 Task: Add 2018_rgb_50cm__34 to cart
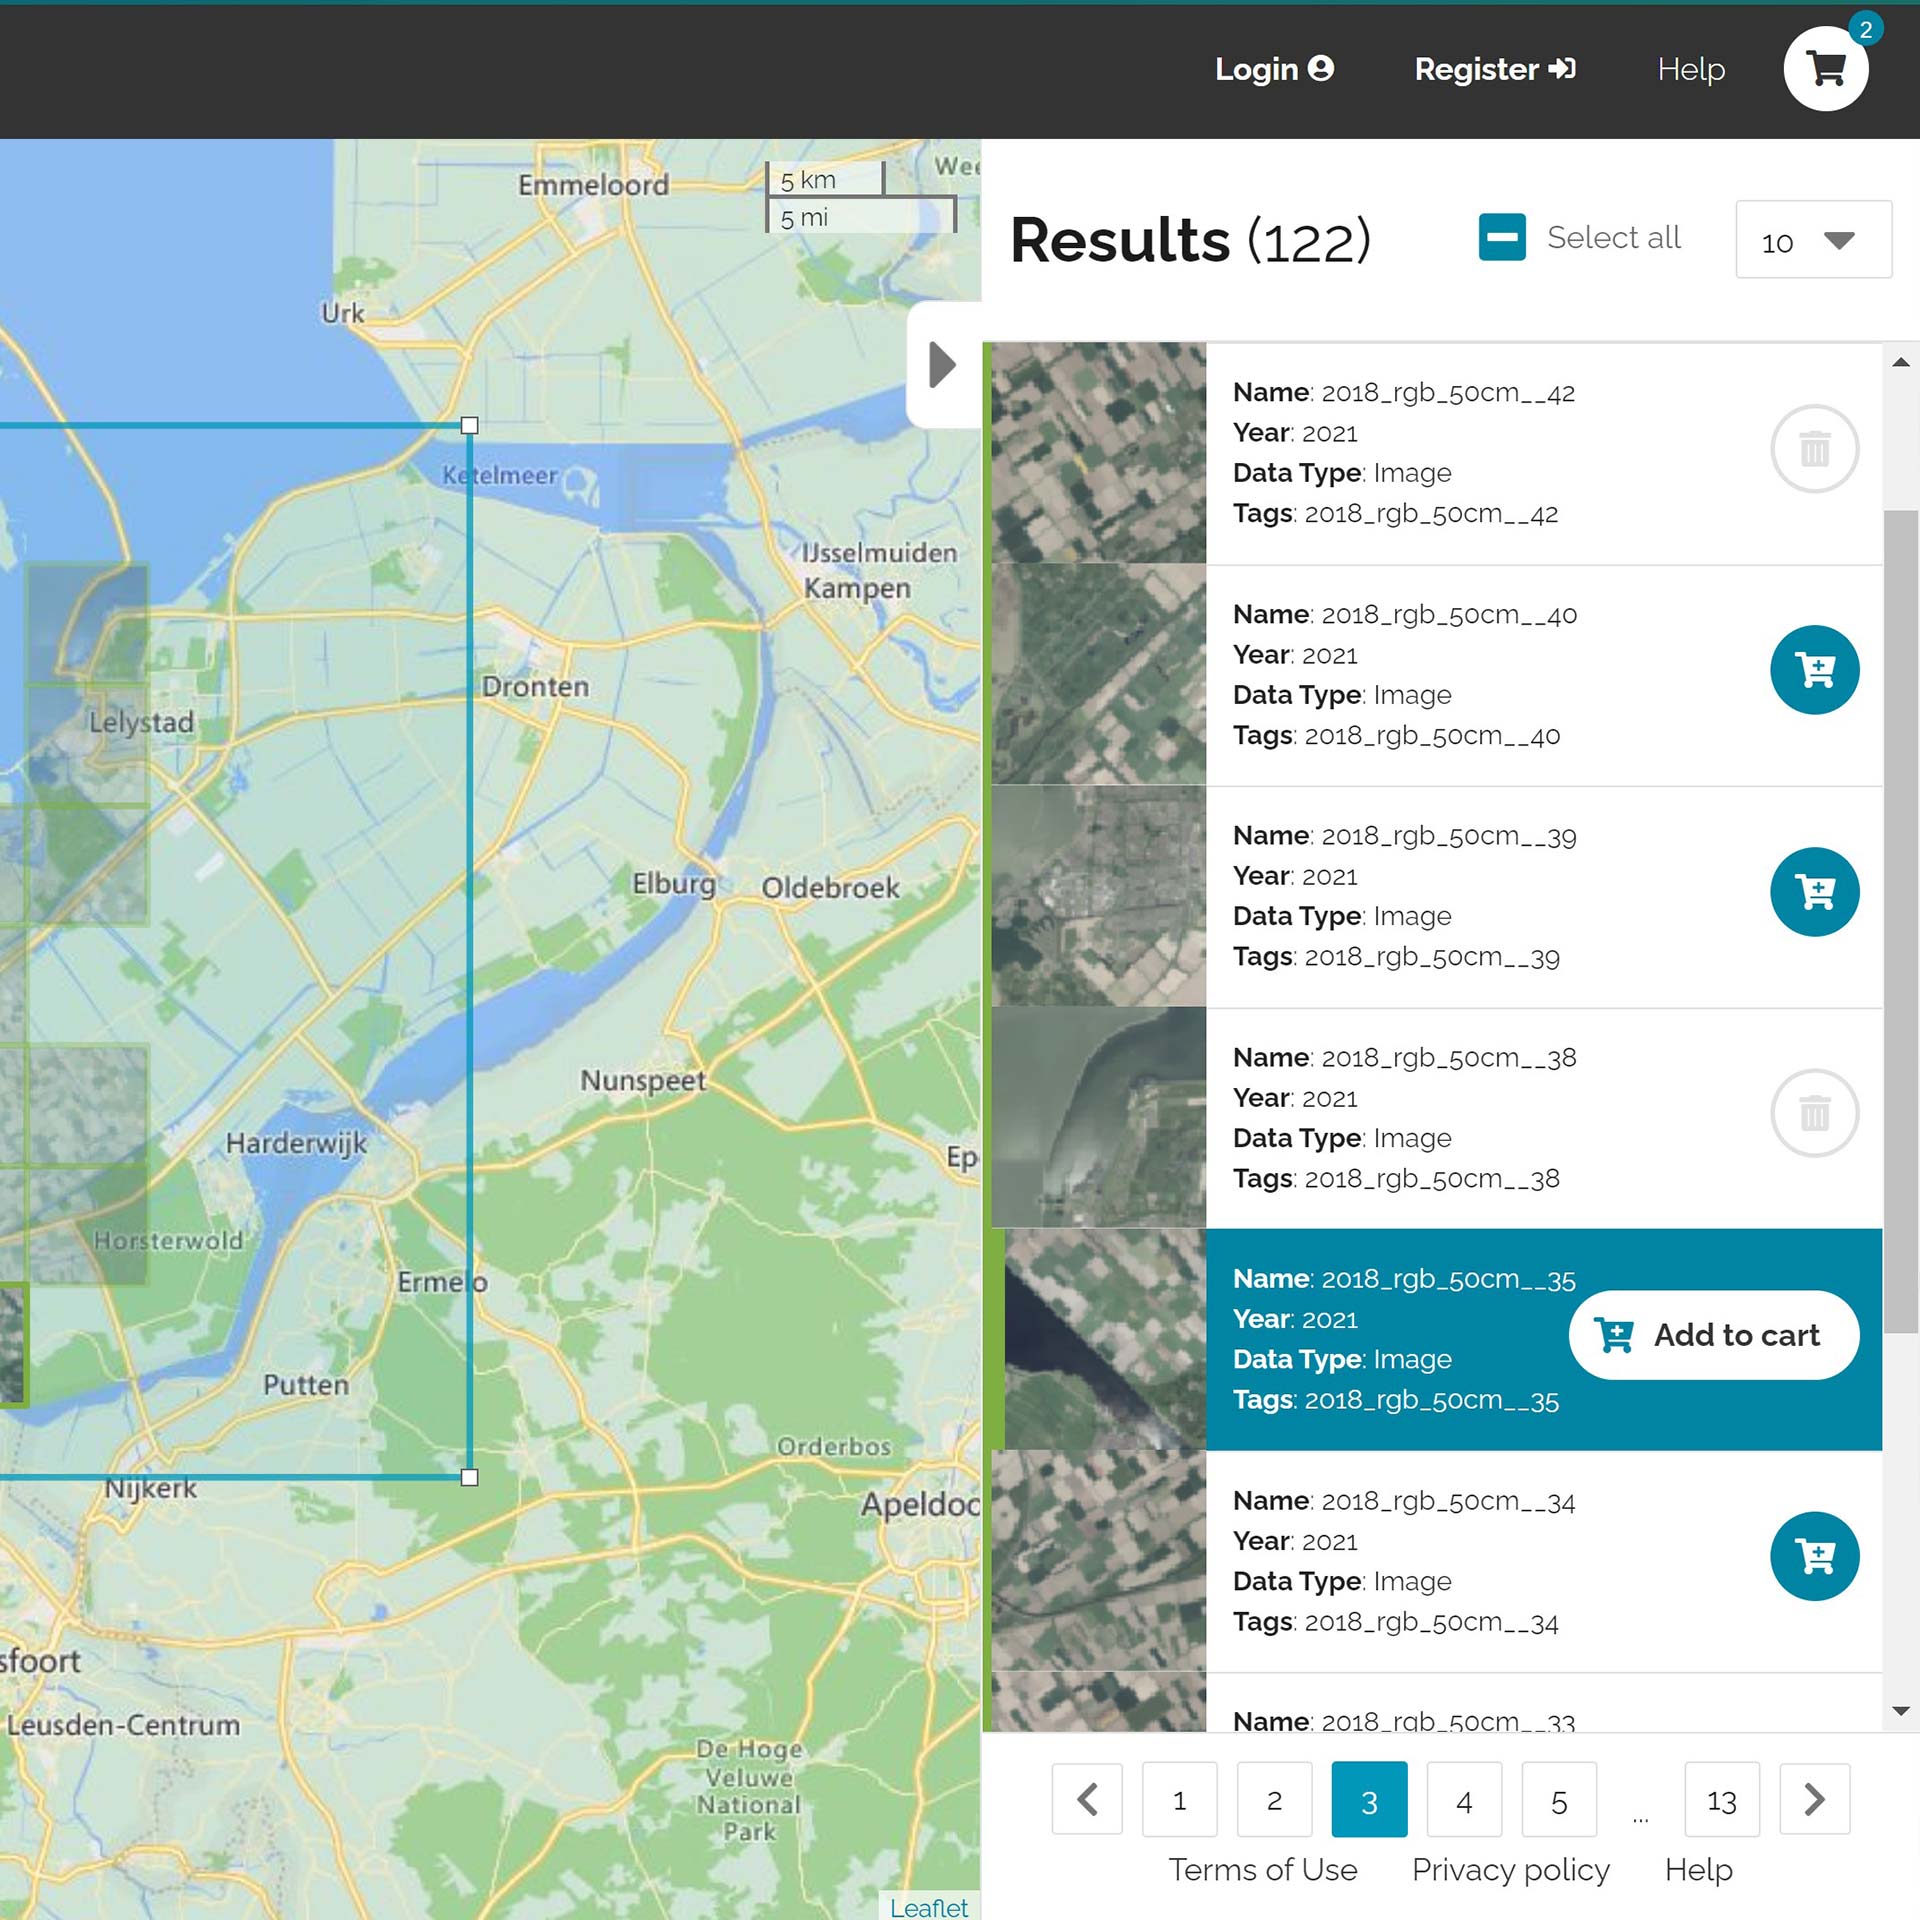point(1814,1556)
